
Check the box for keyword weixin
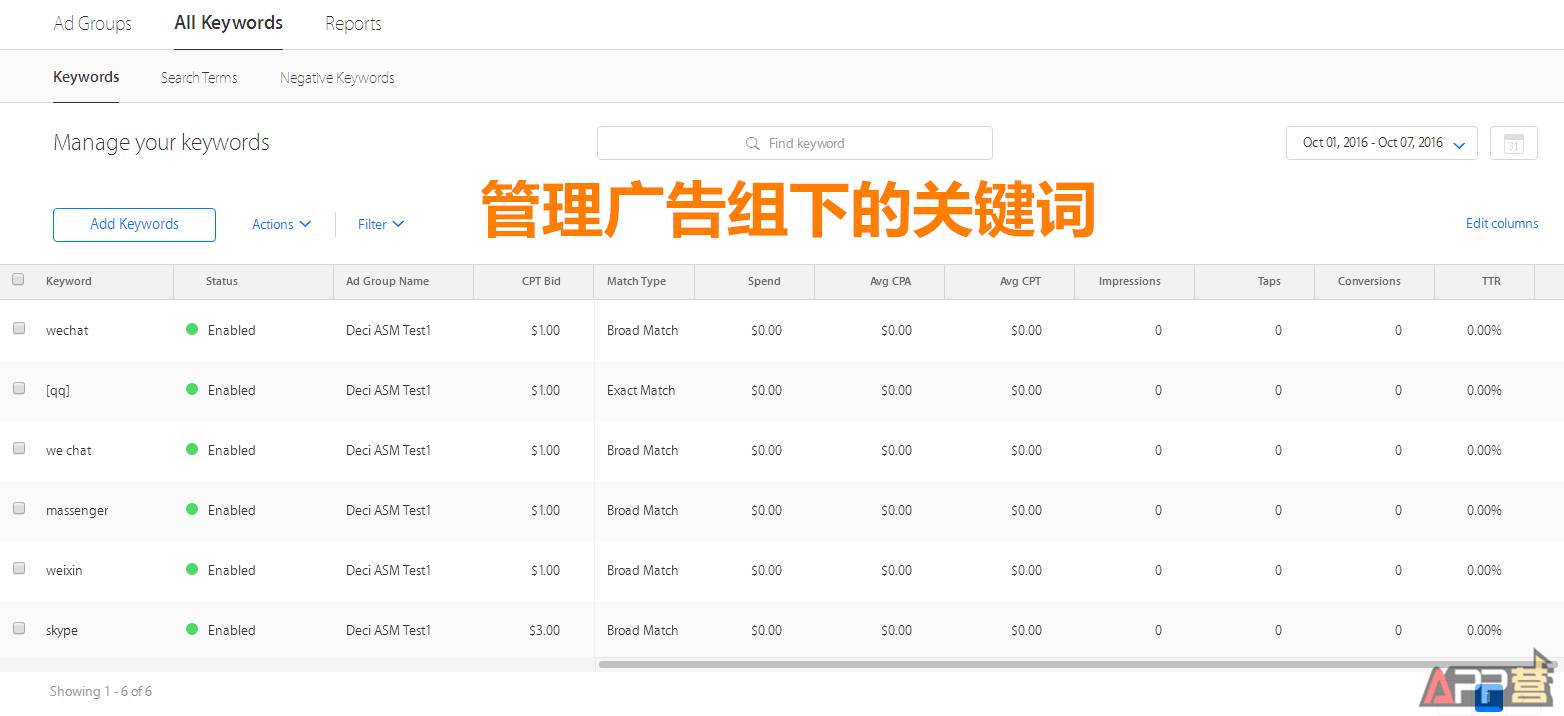point(18,568)
